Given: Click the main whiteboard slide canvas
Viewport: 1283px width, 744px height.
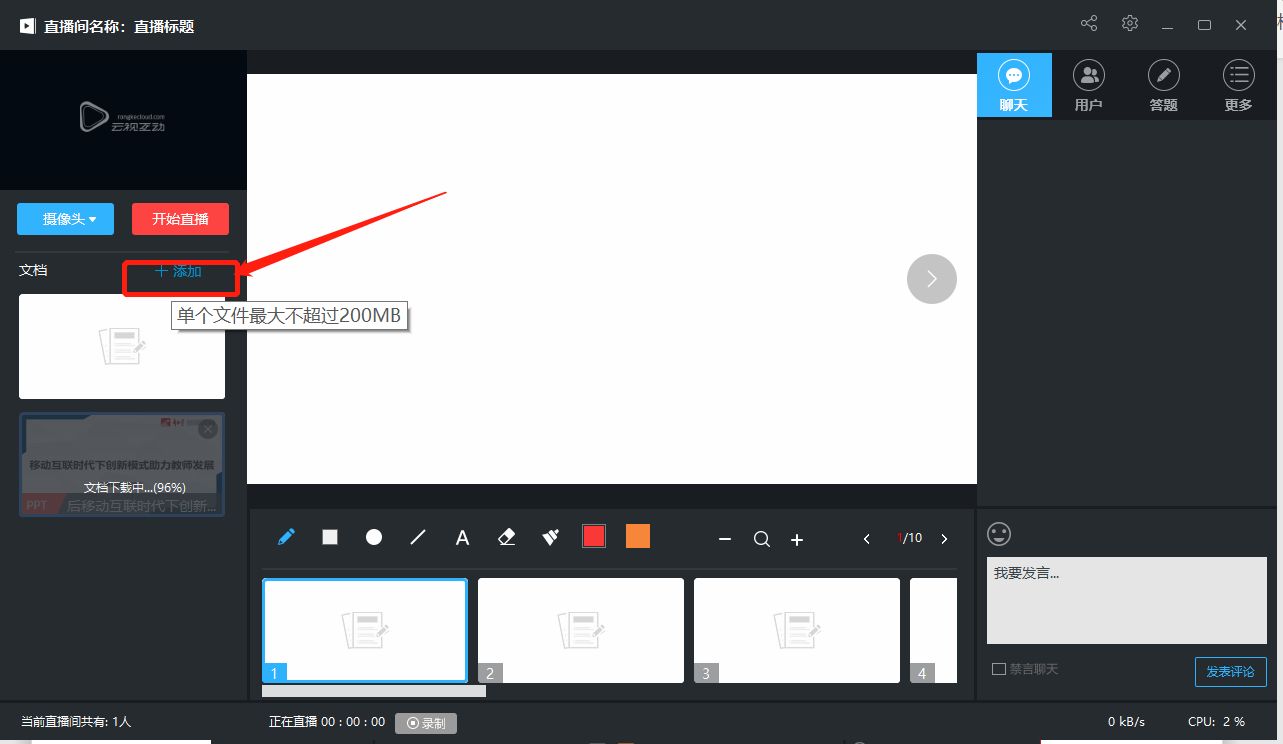Looking at the screenshot, I should pos(612,279).
